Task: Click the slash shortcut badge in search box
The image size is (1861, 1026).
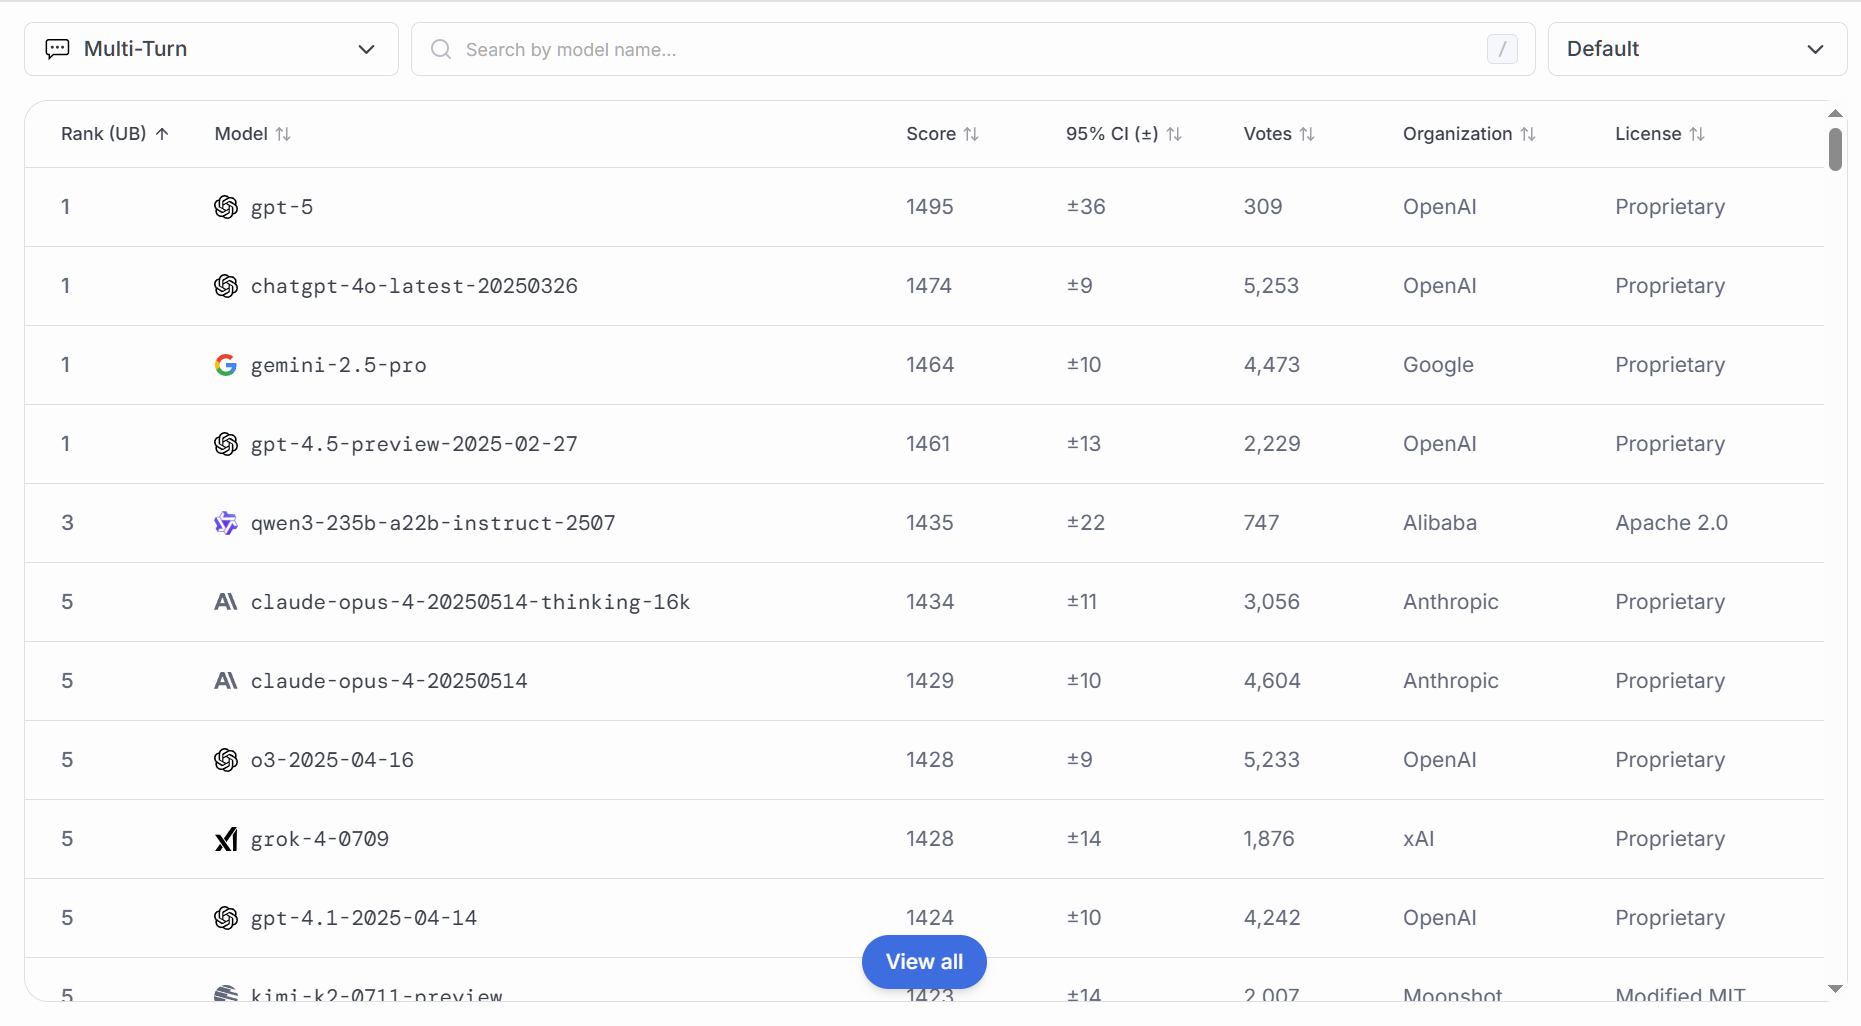Action: (1502, 49)
